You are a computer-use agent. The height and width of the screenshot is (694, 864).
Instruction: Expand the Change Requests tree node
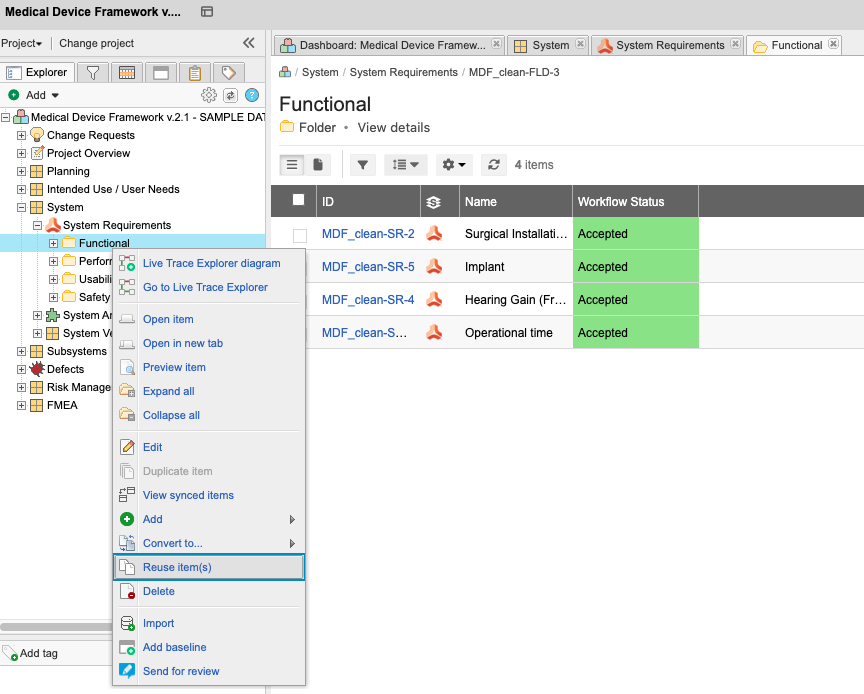click(22, 135)
